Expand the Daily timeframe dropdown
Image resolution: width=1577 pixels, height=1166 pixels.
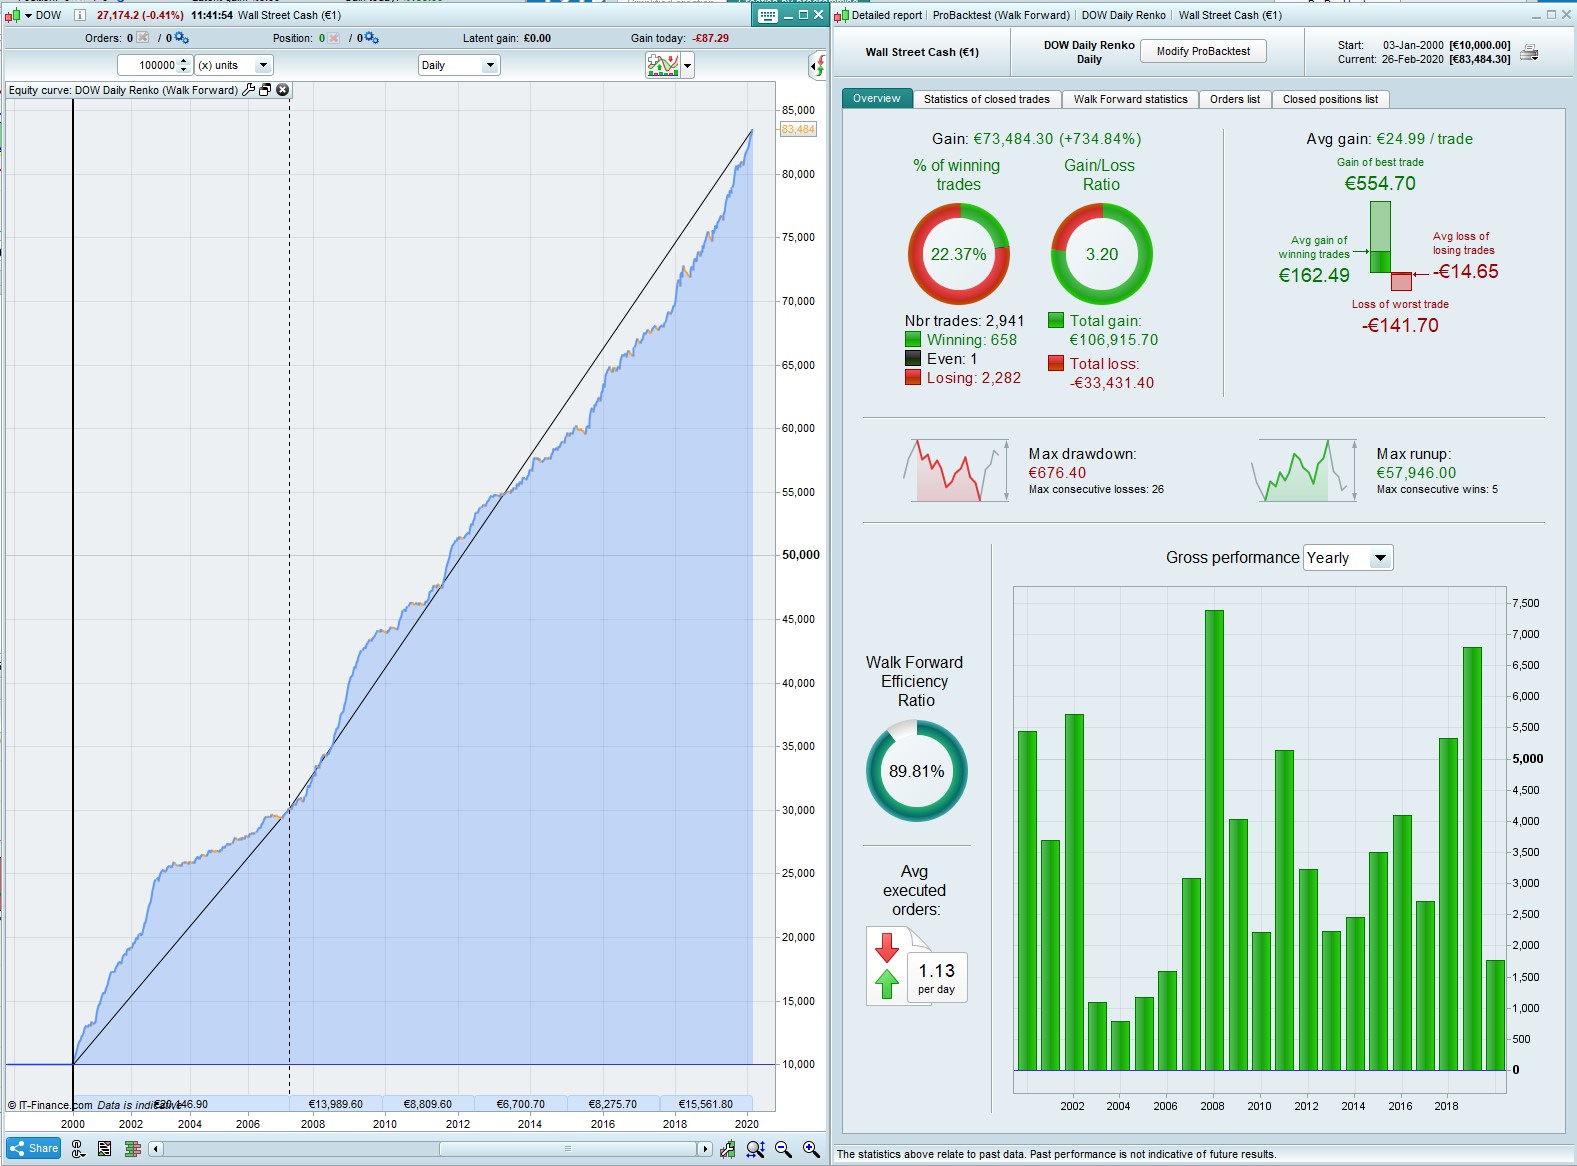(459, 65)
